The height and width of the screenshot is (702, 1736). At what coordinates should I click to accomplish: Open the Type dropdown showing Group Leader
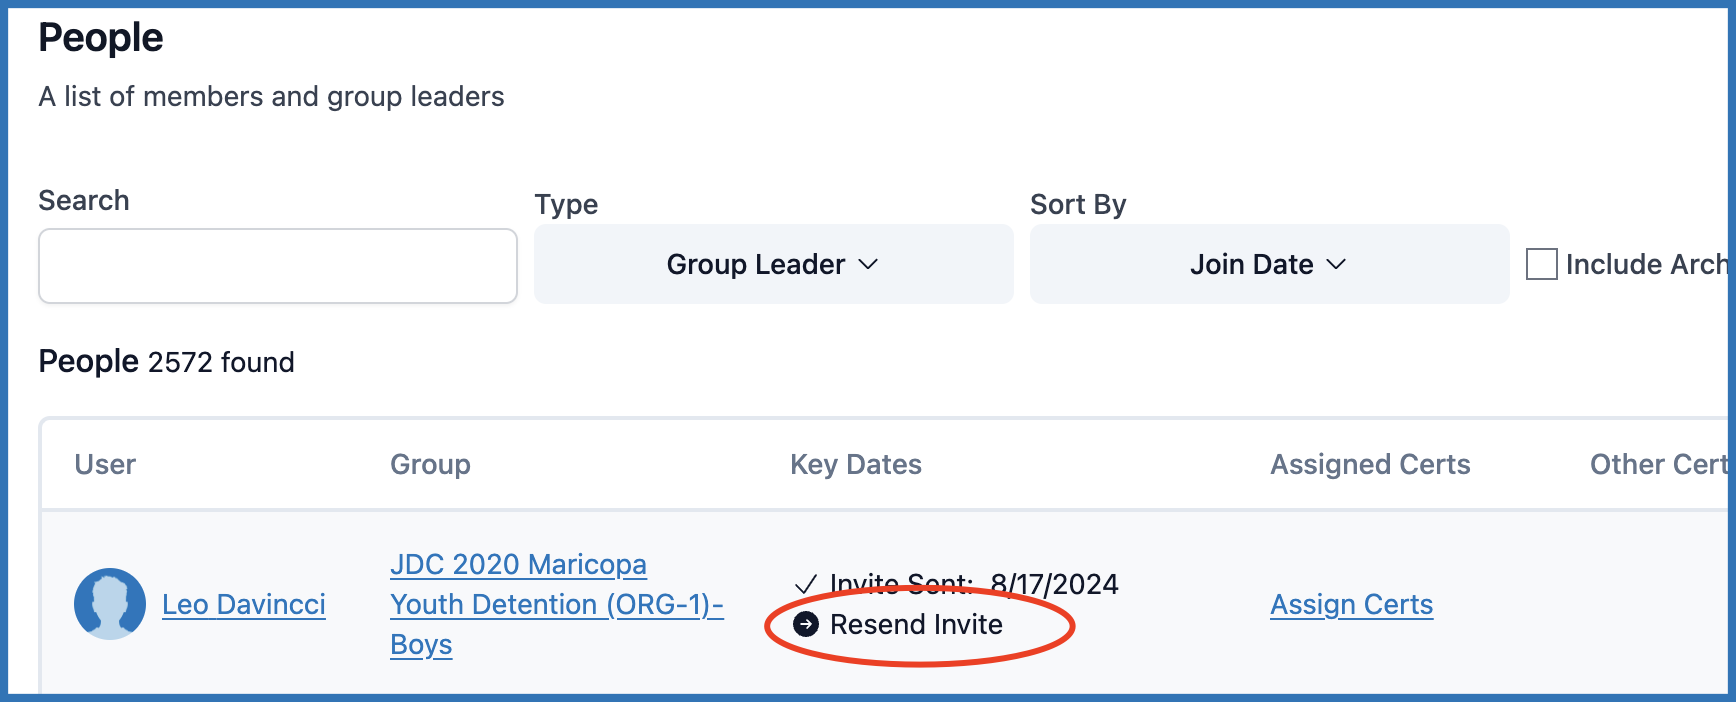click(773, 264)
